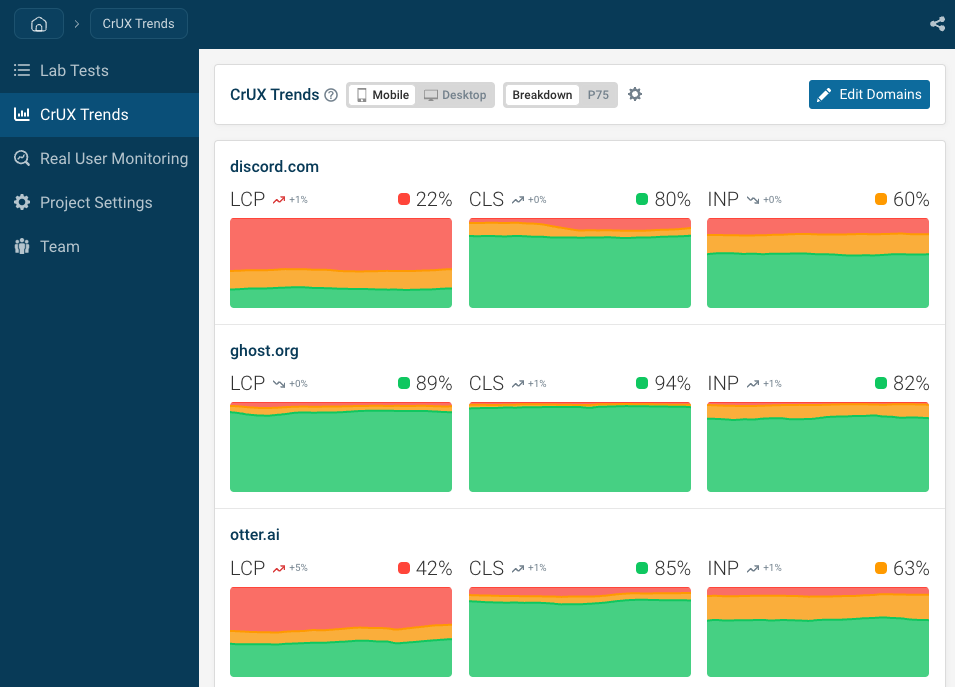Open discord.com CLS area chart

[580, 263]
